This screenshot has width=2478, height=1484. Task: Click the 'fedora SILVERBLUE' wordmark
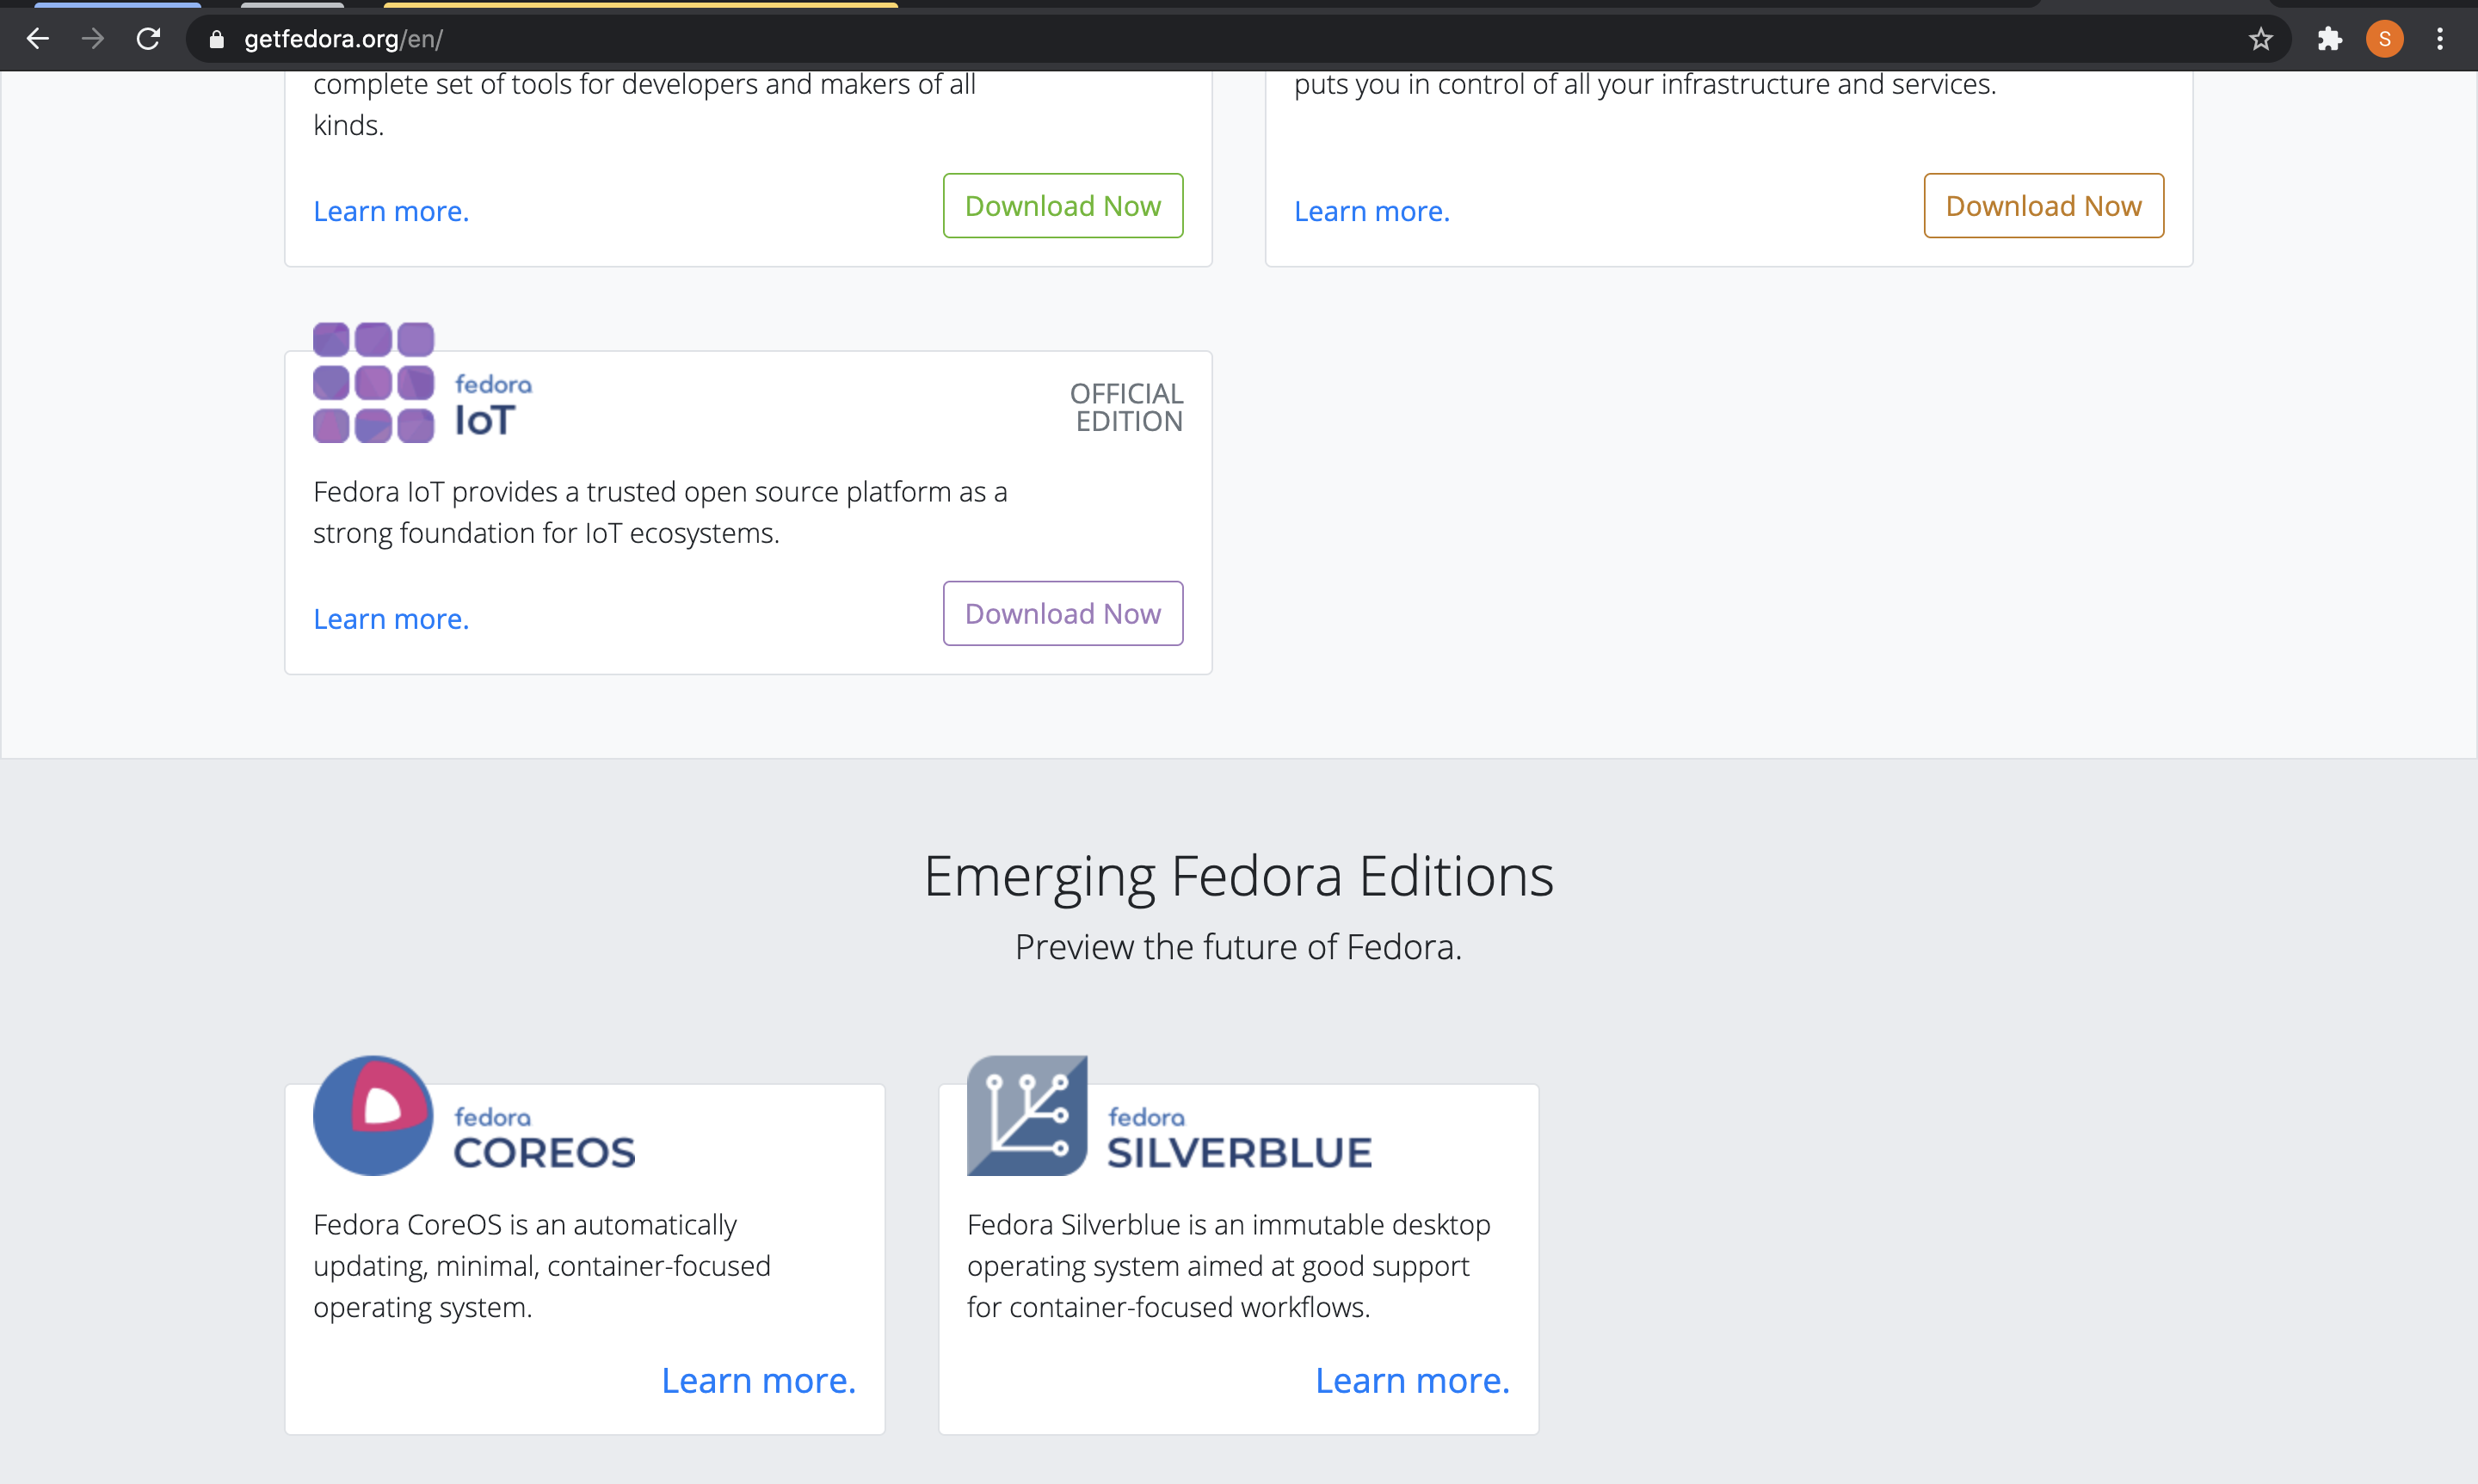[1240, 1137]
